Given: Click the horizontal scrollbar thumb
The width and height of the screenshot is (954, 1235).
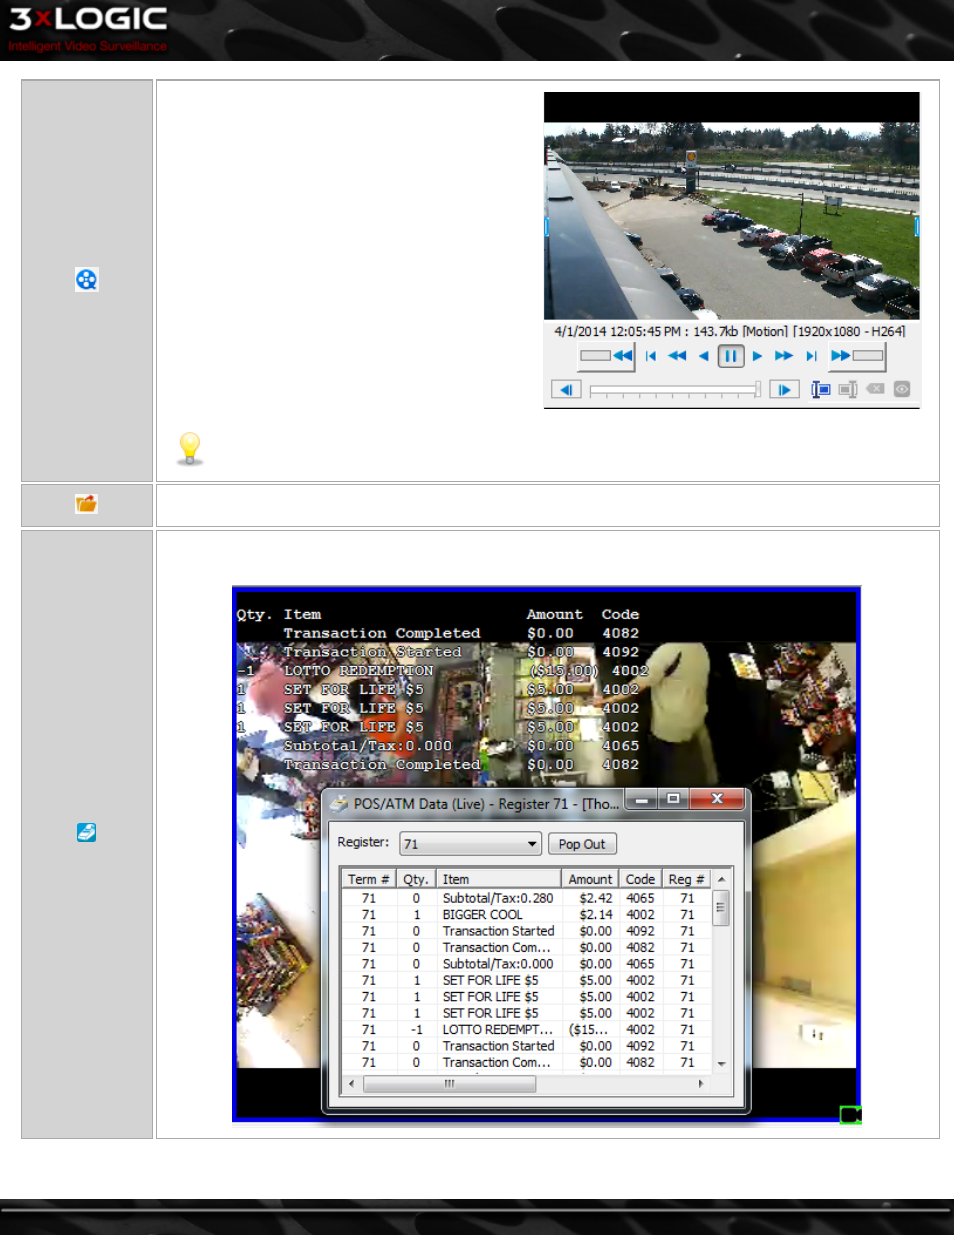Looking at the screenshot, I should 449,1083.
